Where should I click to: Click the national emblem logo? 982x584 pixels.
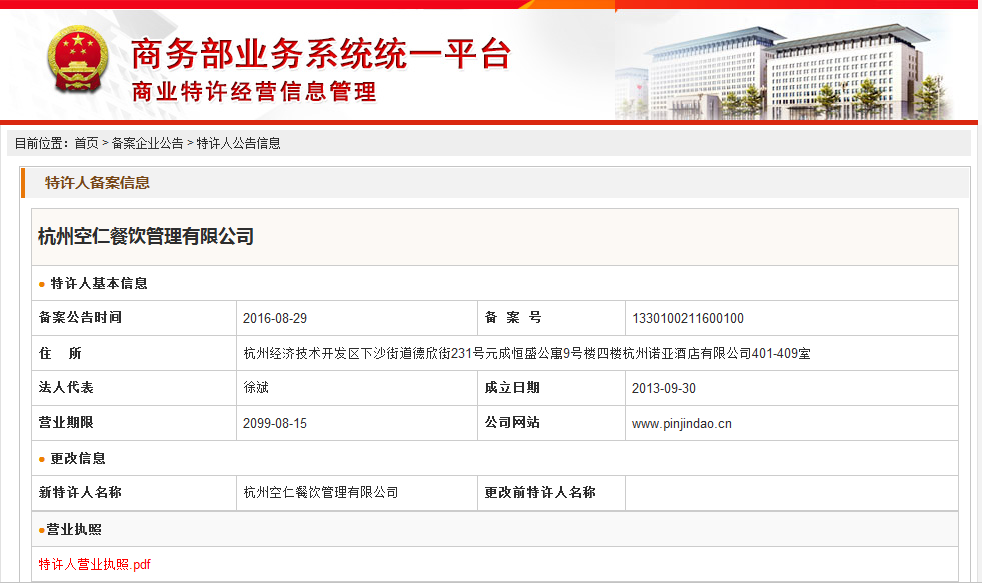[x=78, y=60]
